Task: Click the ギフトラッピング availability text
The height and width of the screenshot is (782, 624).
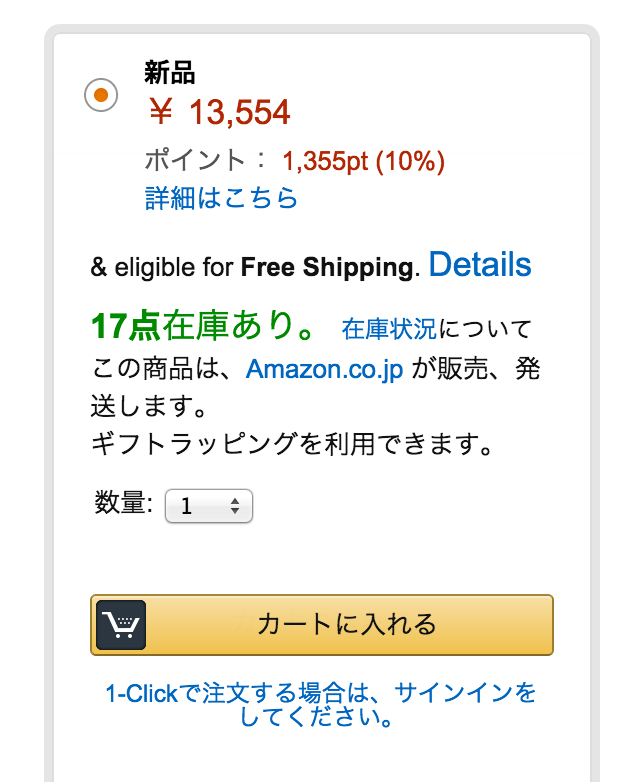Action: click(293, 444)
